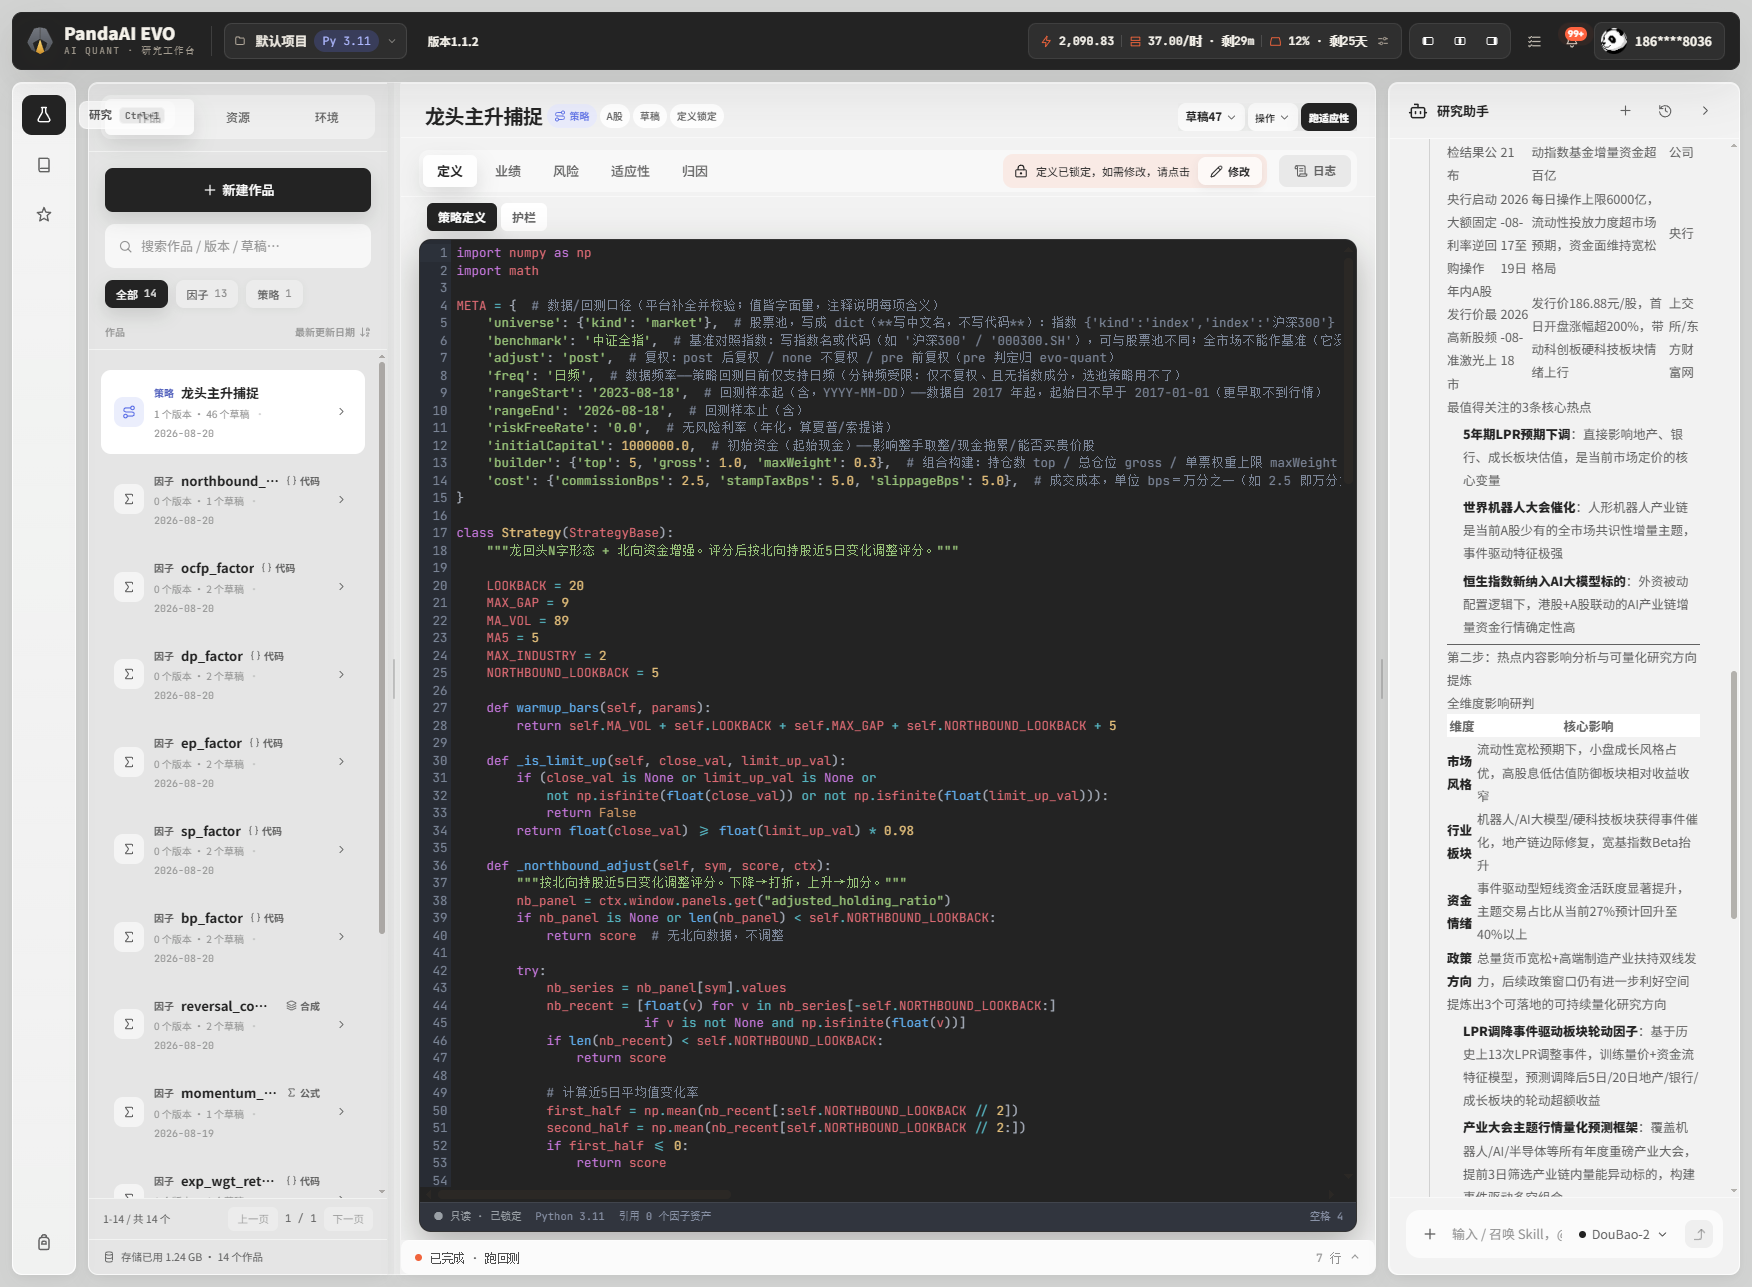Select the 护栏 sub-tab
The height and width of the screenshot is (1287, 1752).
point(524,217)
